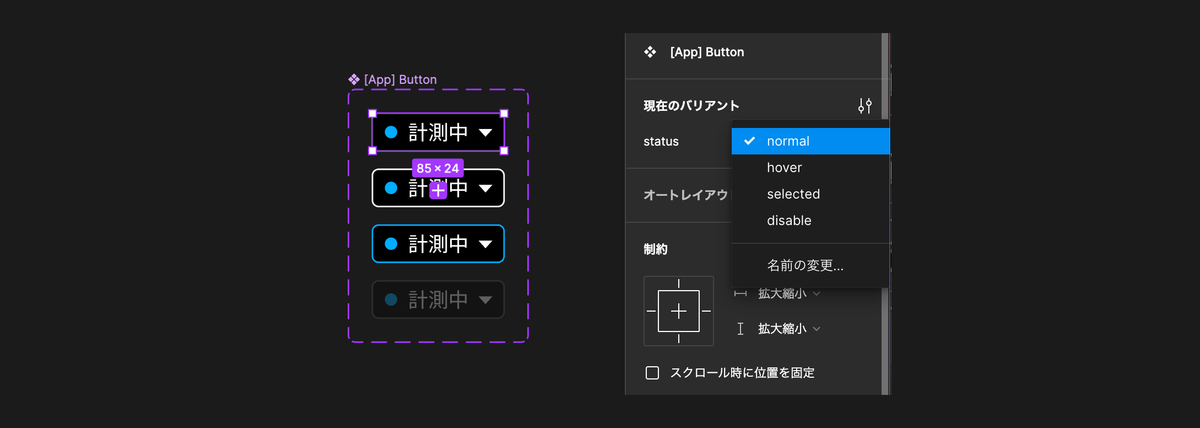Screen dimensions: 1200x428
Task: Click dropdown arrow of blue-bordered variant
Action: (x=485, y=245)
